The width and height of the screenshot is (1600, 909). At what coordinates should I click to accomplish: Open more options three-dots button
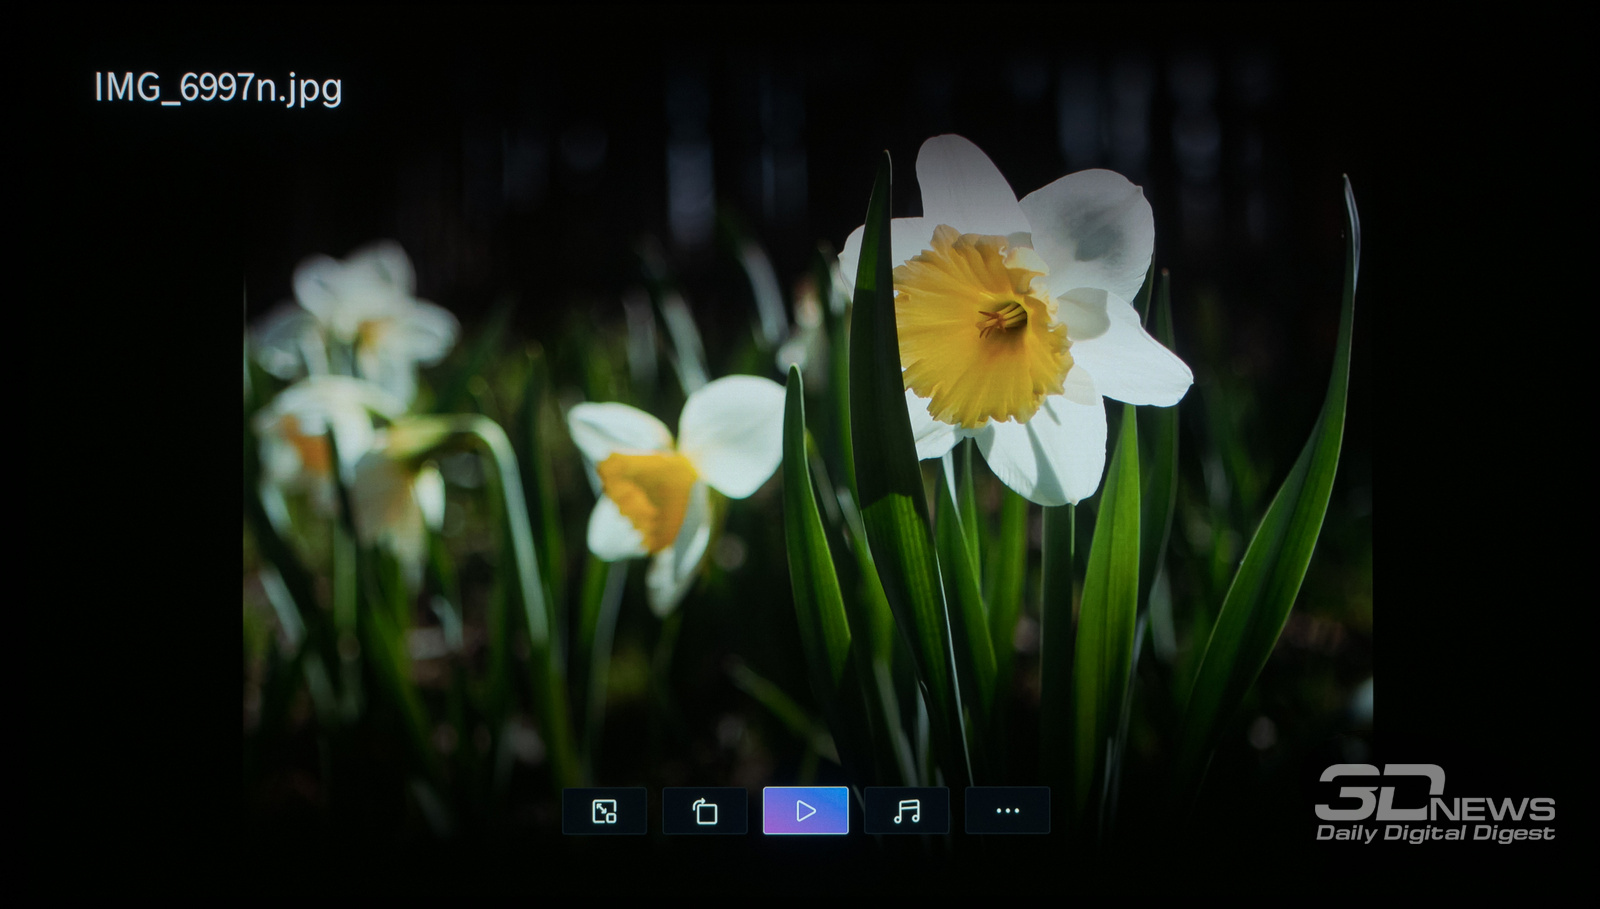click(x=1008, y=810)
